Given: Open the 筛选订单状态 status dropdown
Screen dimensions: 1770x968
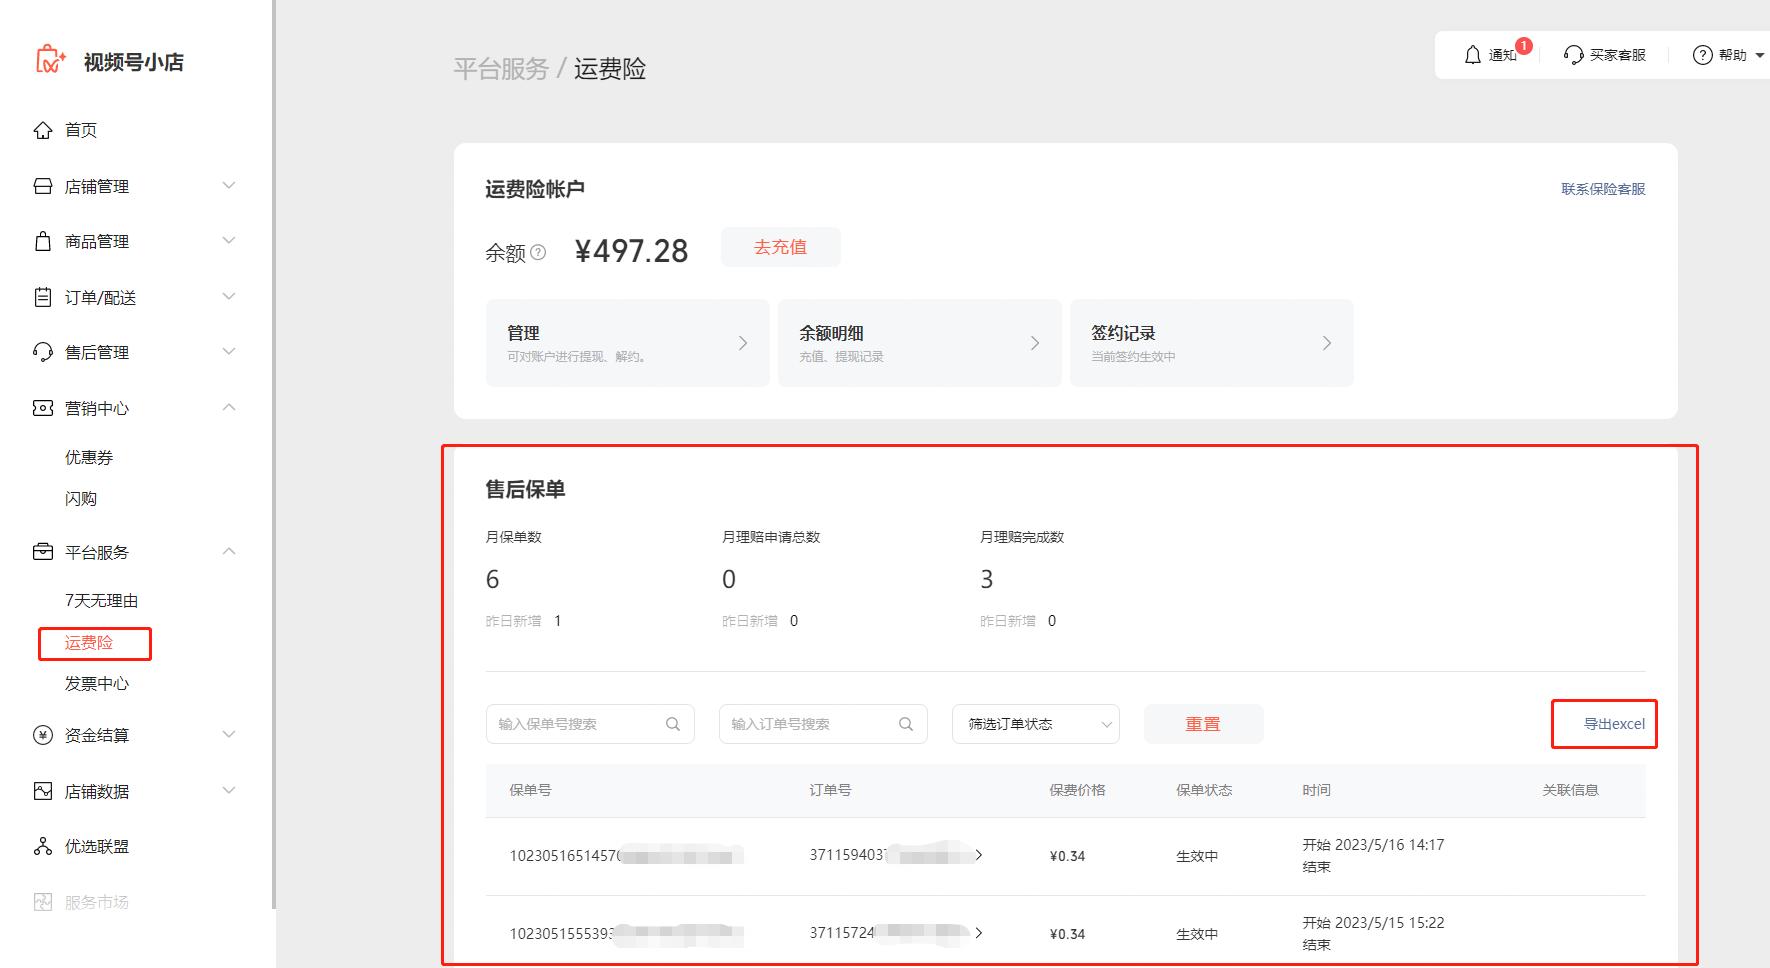Looking at the screenshot, I should pyautogui.click(x=1035, y=723).
